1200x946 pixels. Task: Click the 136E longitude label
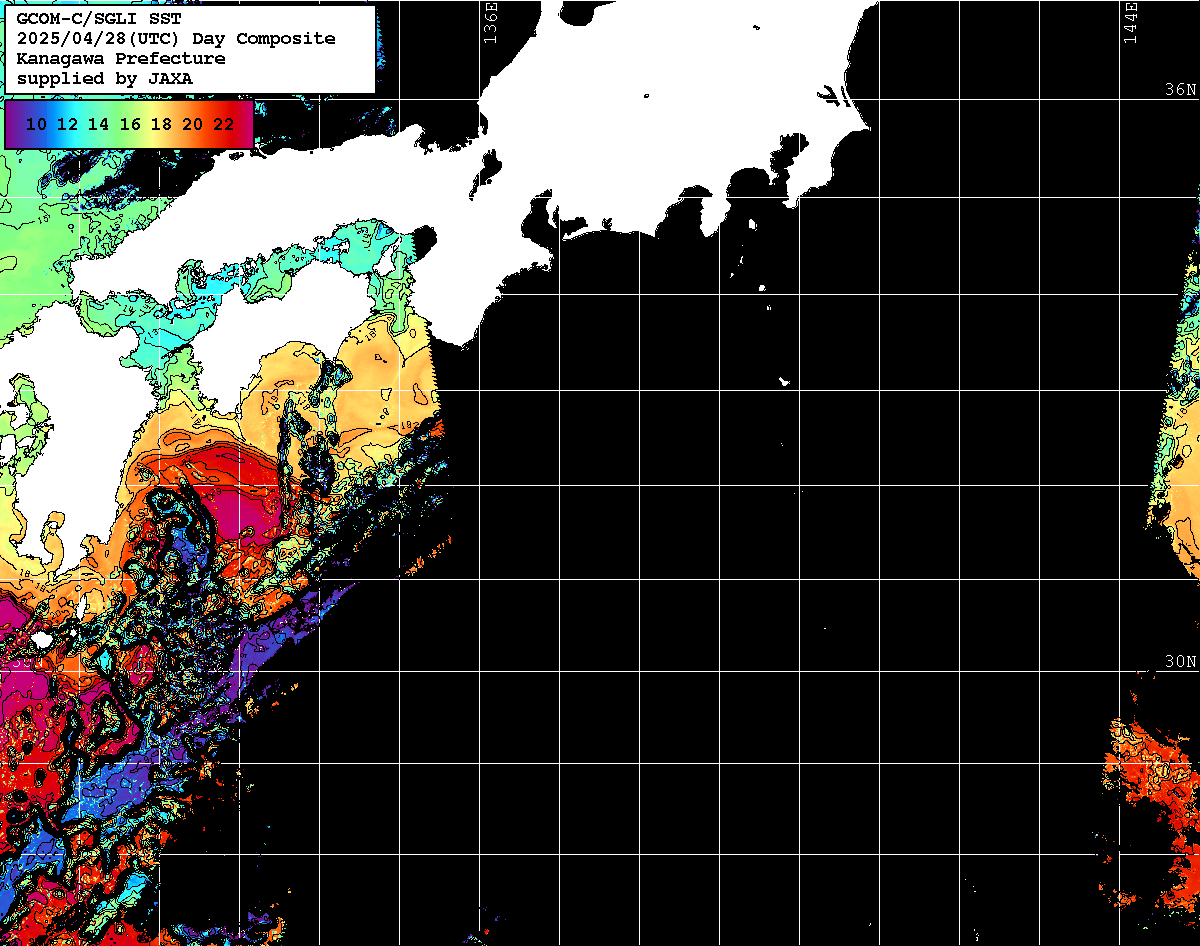click(490, 22)
